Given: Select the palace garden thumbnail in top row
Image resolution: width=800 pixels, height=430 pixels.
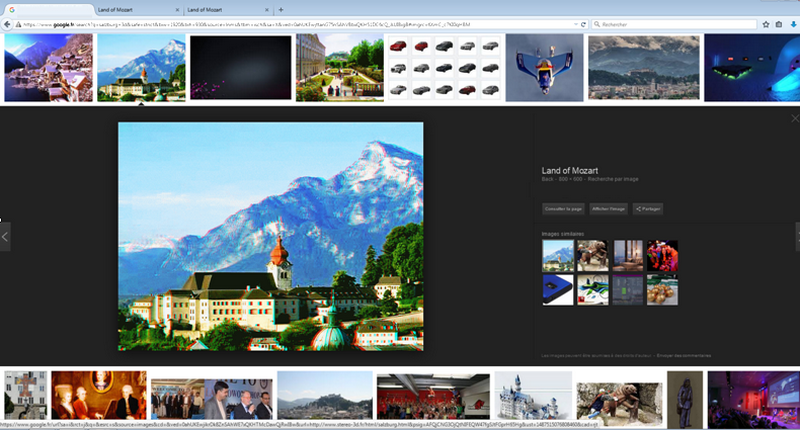Looking at the screenshot, I should (340, 67).
